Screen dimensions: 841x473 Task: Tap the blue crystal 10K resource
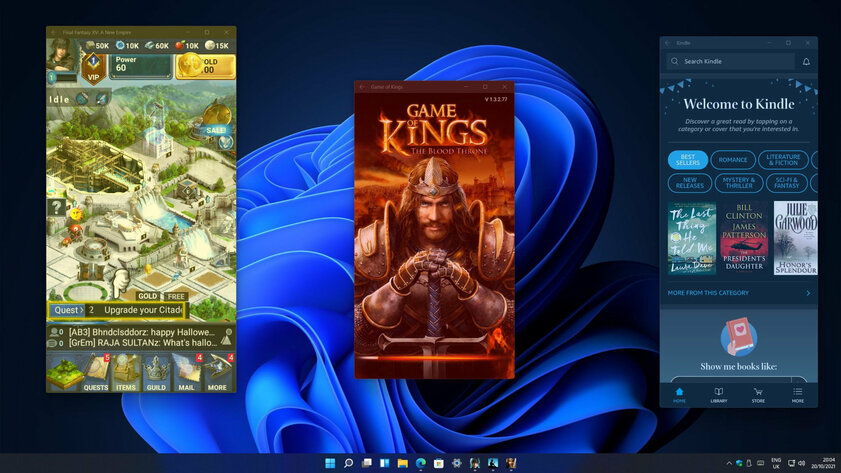128,46
